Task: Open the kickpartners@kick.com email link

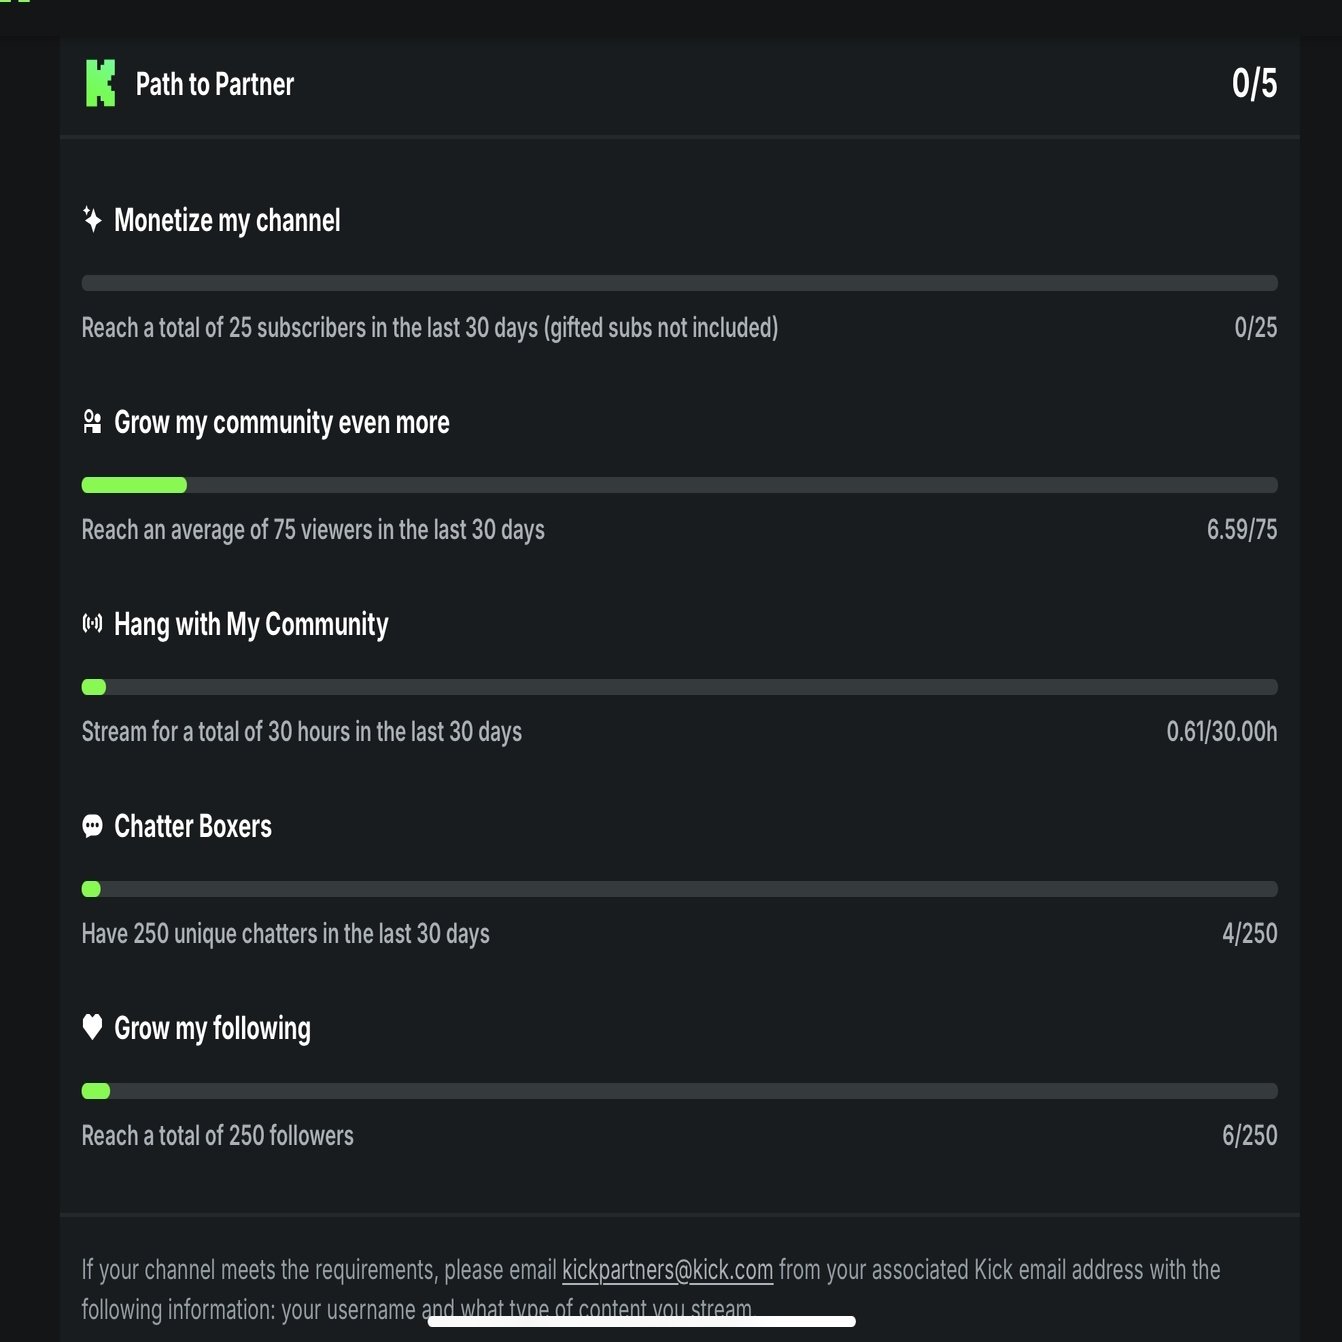Action: [667, 1270]
